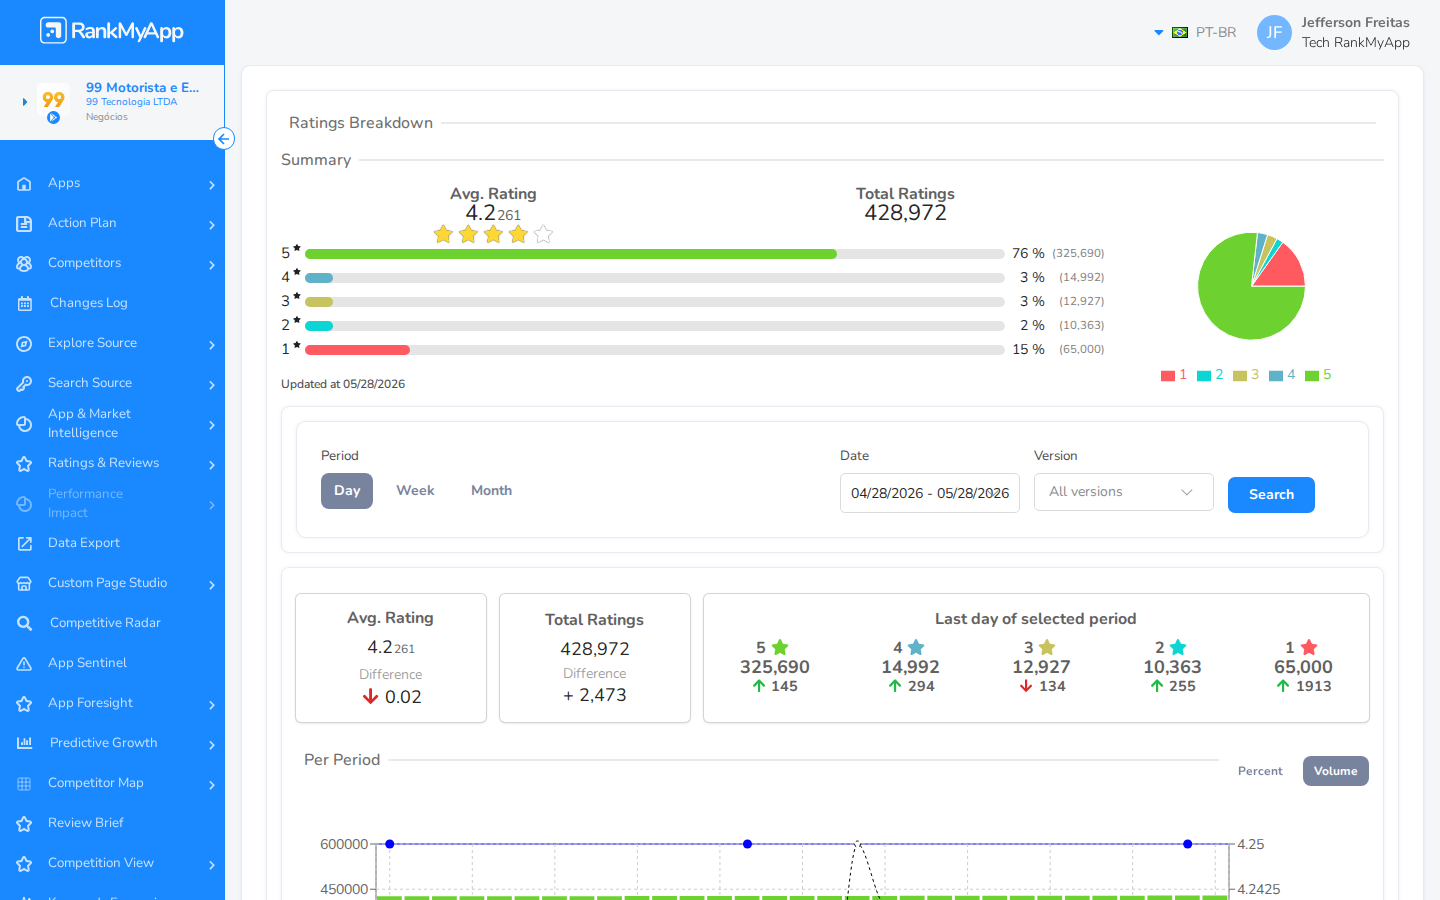Image resolution: width=1440 pixels, height=900 pixels.
Task: Click the Competition View star icon
Action: tap(24, 864)
